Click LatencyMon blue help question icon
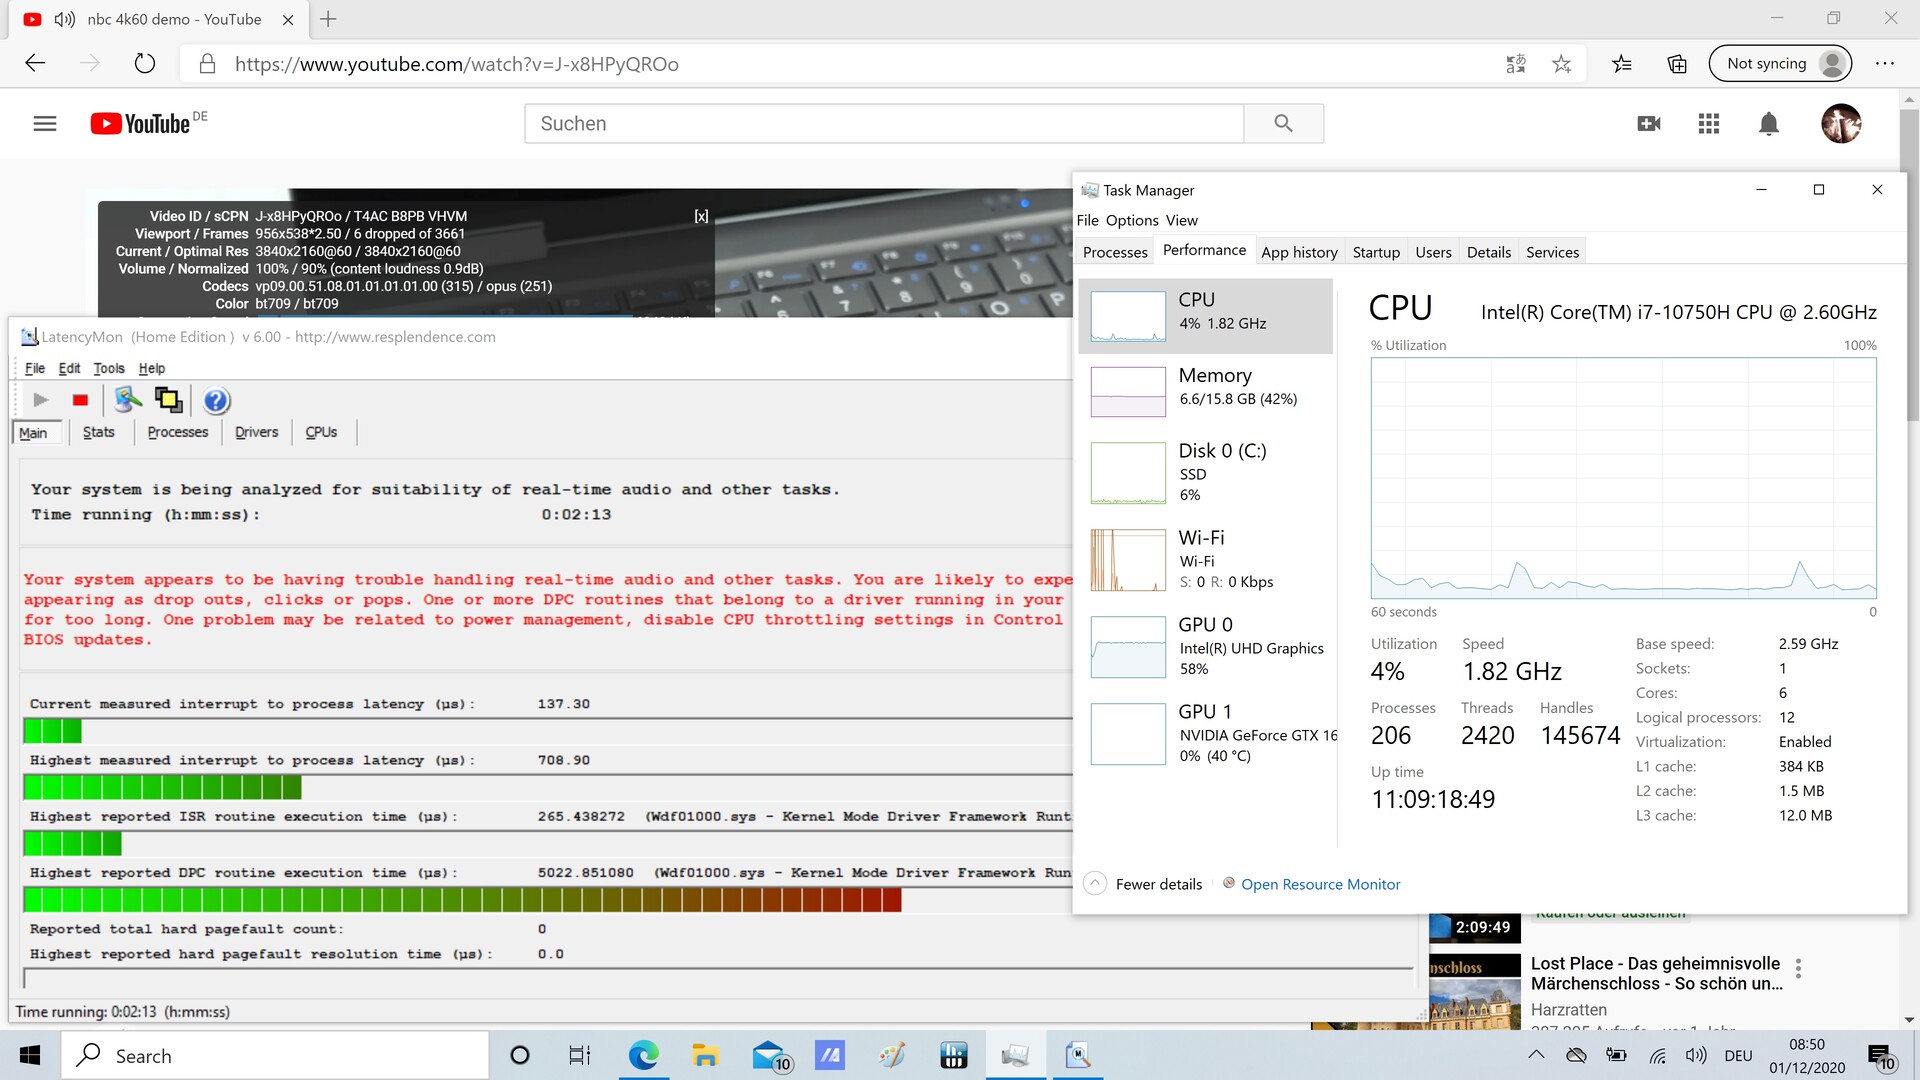The image size is (1920, 1080). click(216, 401)
